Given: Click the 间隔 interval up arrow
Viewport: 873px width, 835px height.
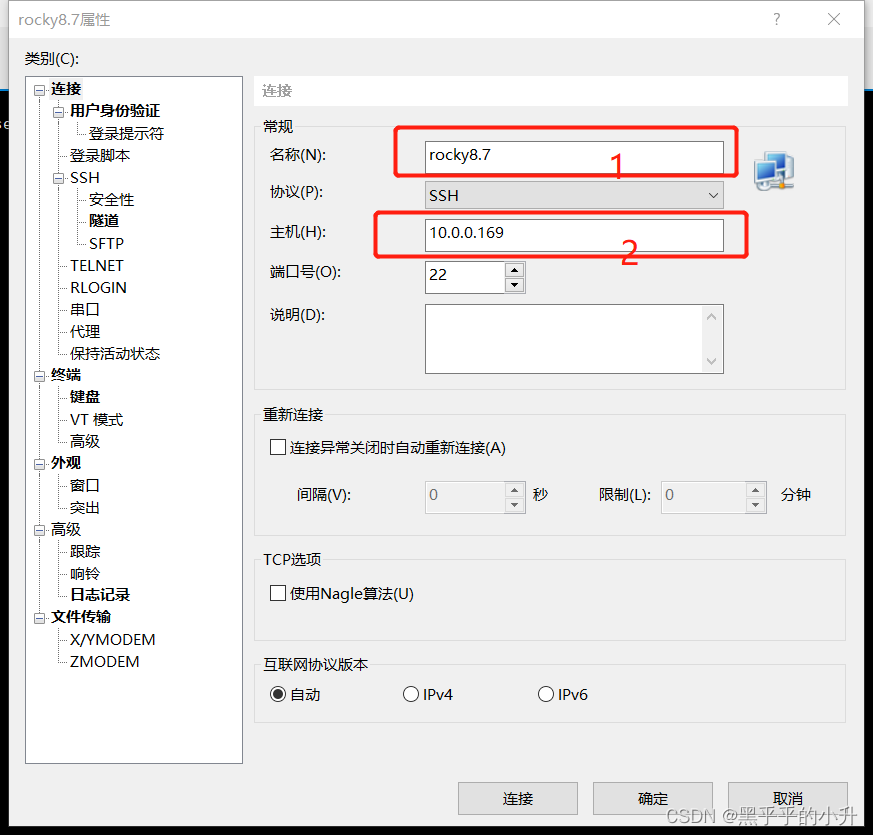Looking at the screenshot, I should point(514,490).
